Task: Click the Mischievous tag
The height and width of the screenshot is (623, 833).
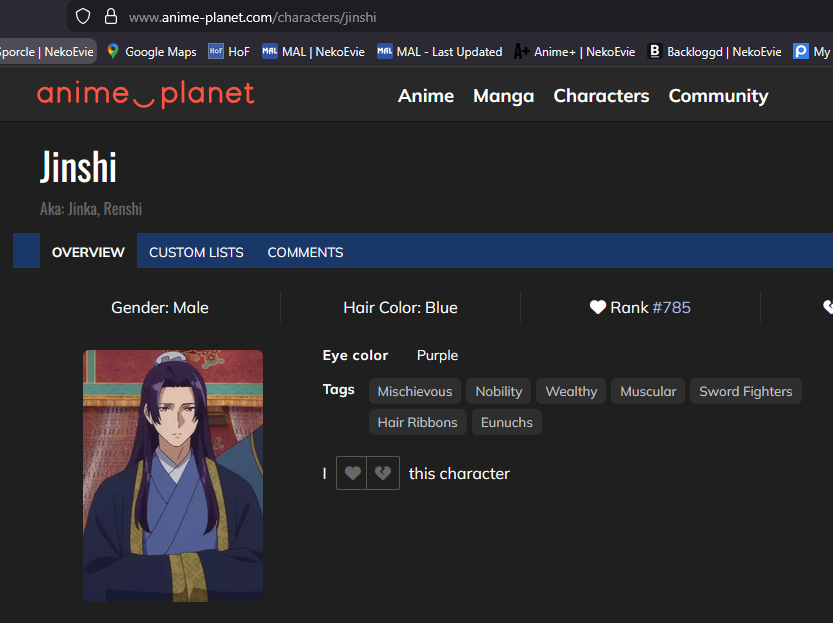Action: (x=415, y=391)
